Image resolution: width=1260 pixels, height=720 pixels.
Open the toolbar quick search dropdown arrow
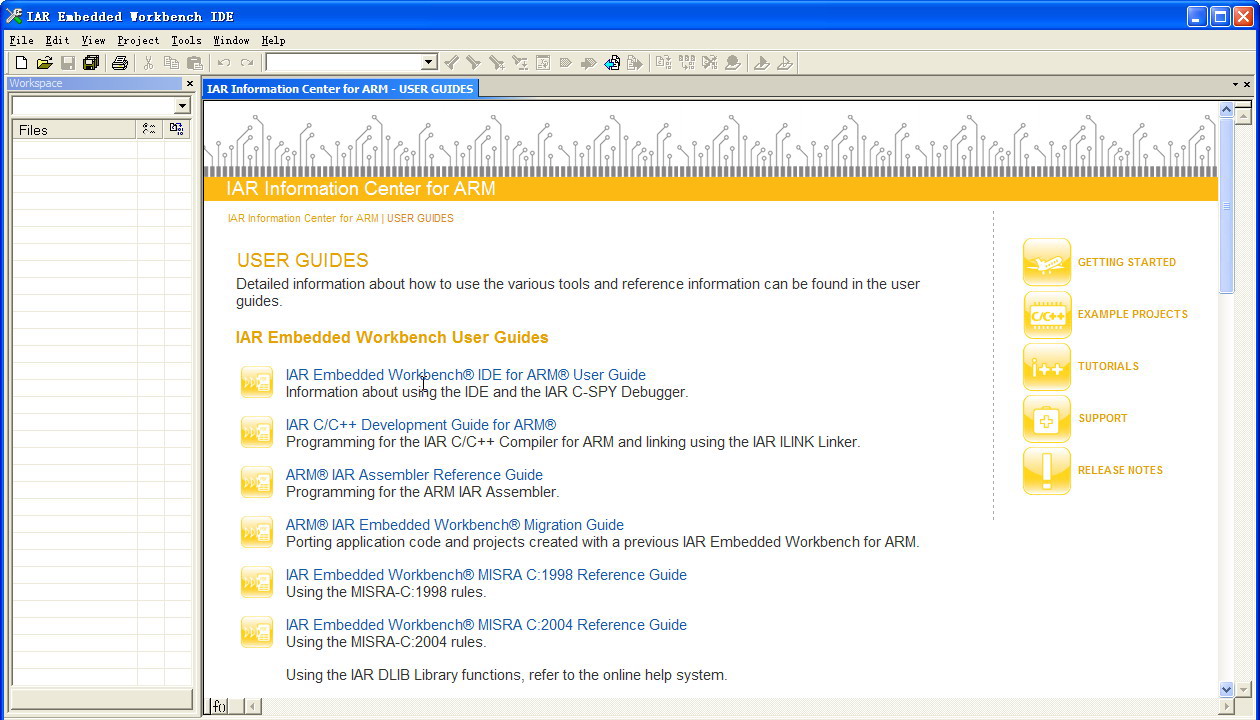click(x=429, y=62)
